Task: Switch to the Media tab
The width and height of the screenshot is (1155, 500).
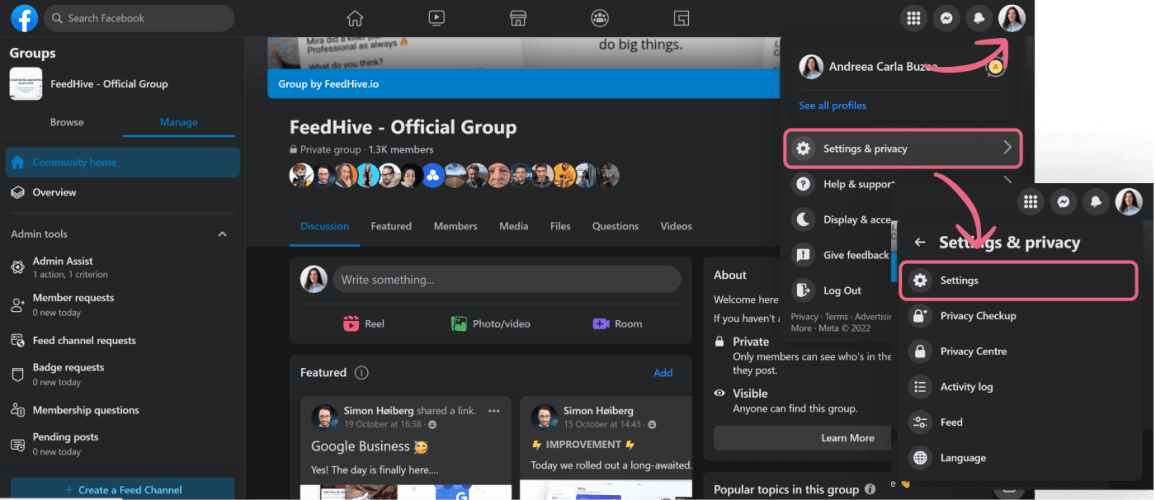Action: [x=513, y=226]
